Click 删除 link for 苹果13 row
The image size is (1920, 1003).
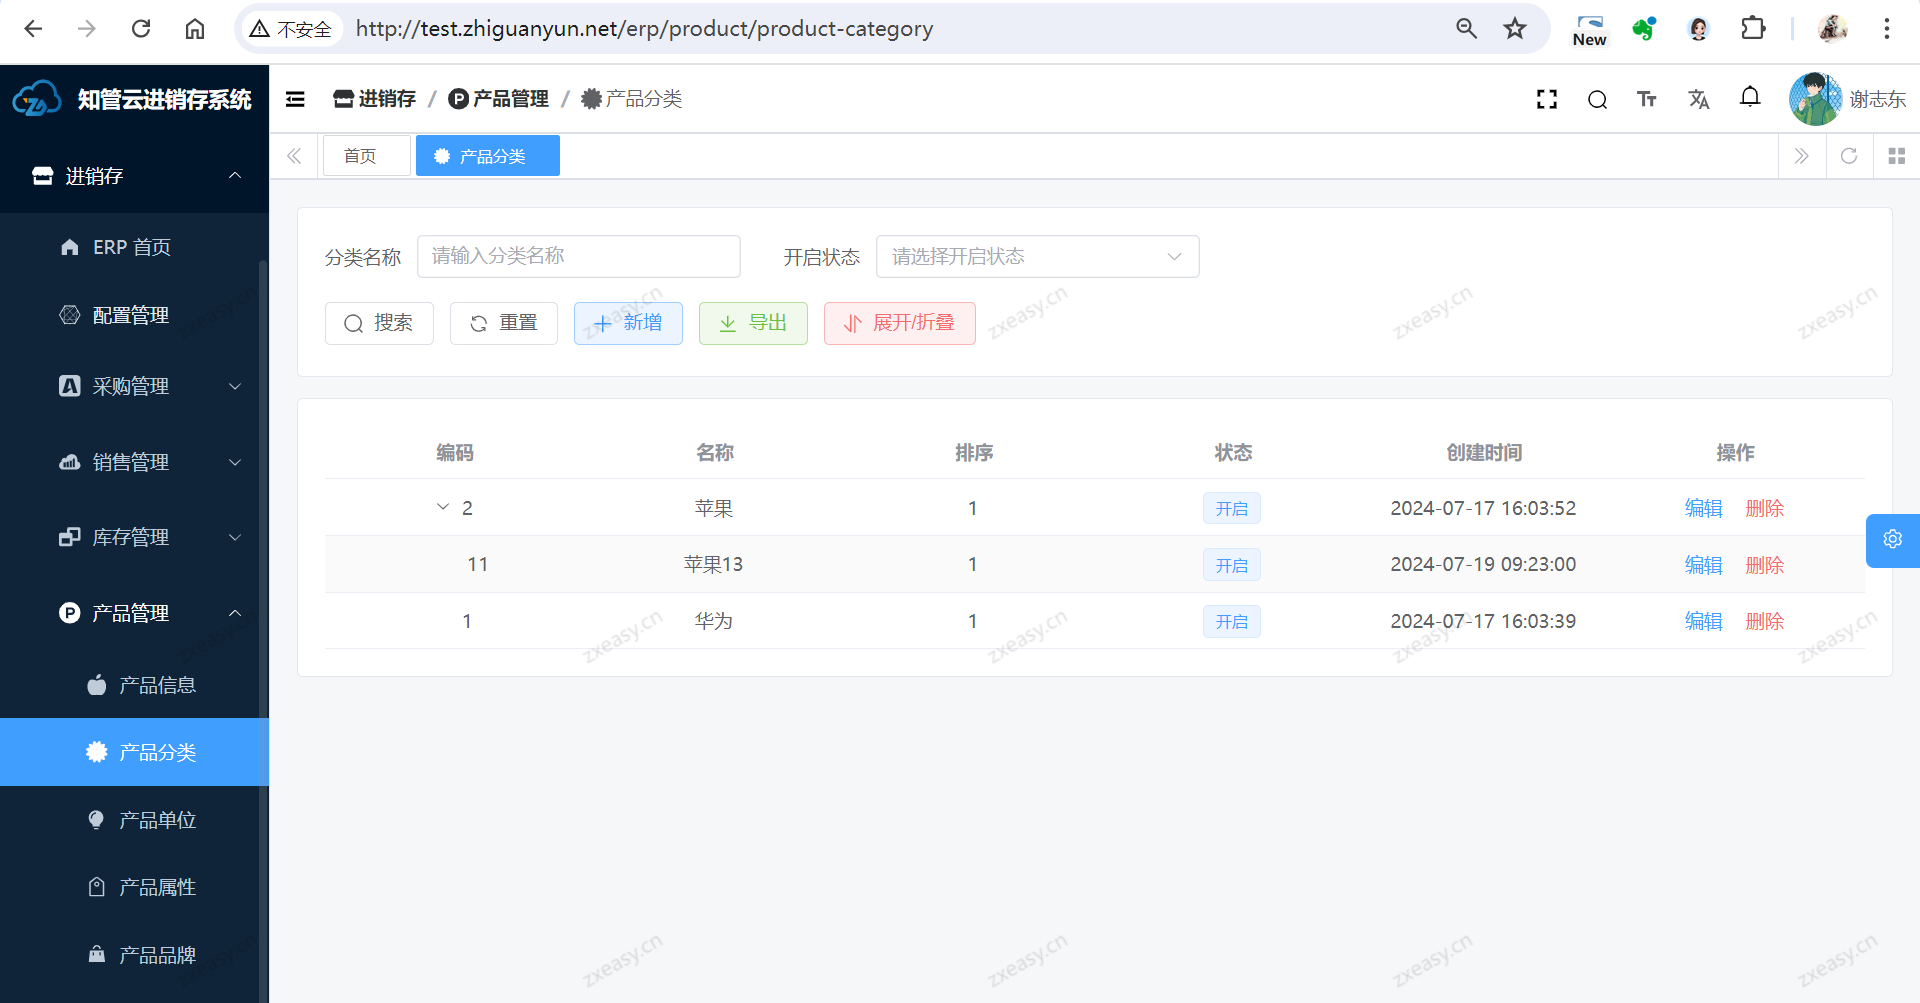1764,565
